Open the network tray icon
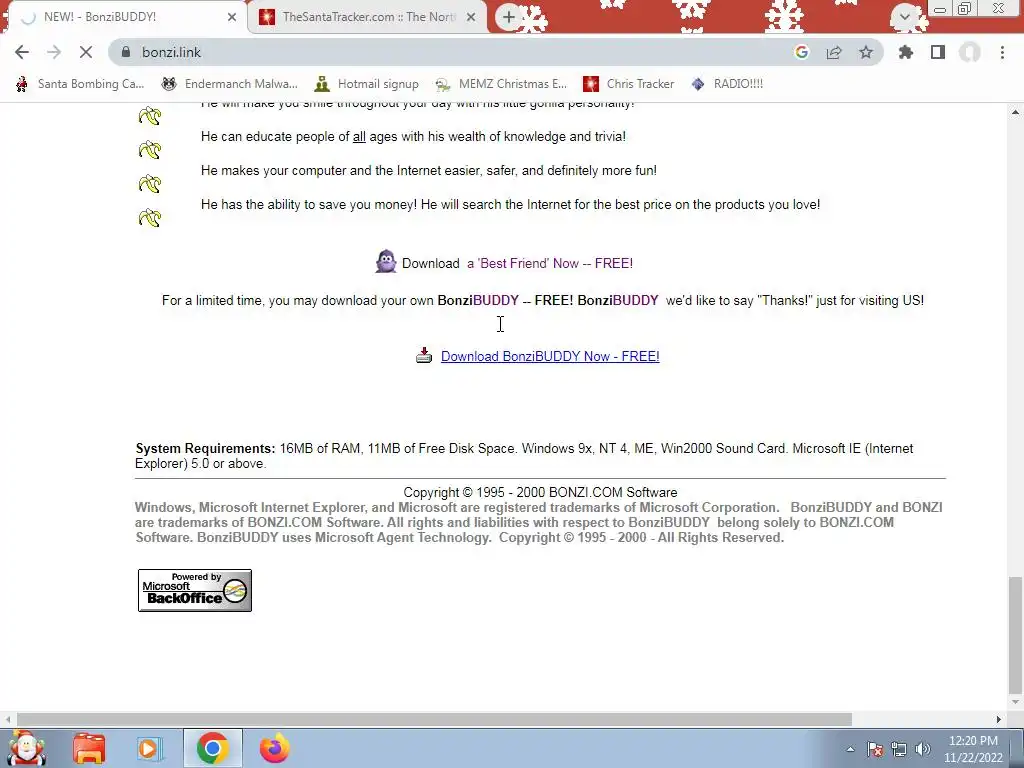 (x=899, y=749)
